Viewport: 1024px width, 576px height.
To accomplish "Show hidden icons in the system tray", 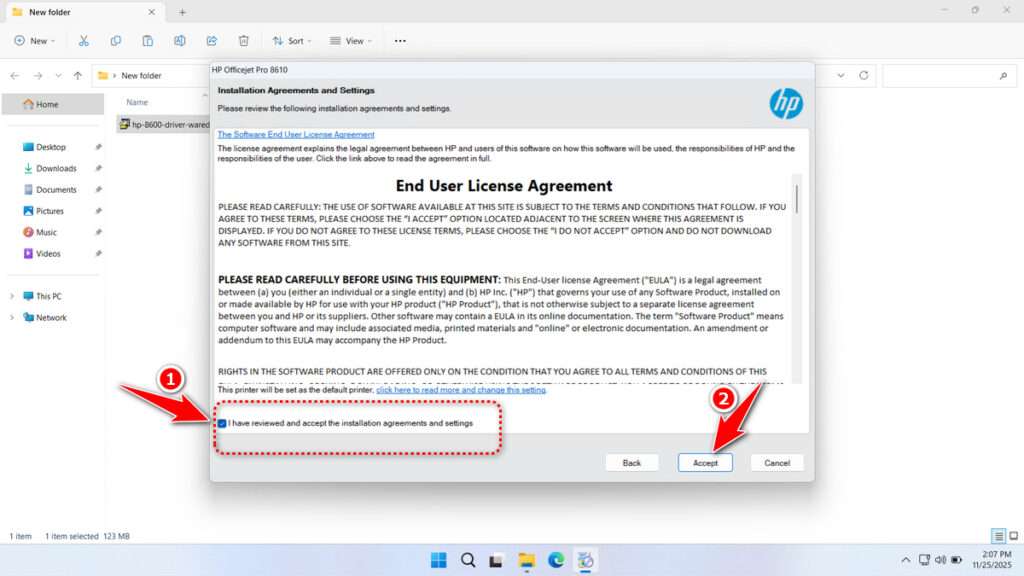I will (x=905, y=559).
